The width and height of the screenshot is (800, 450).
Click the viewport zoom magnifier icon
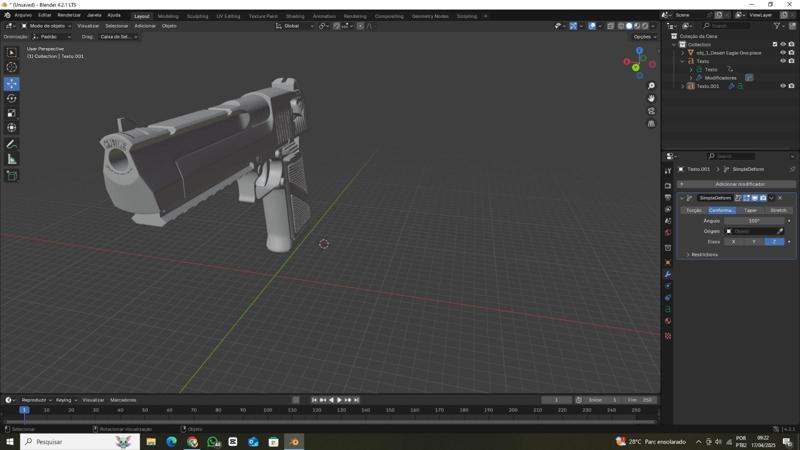[x=651, y=86]
